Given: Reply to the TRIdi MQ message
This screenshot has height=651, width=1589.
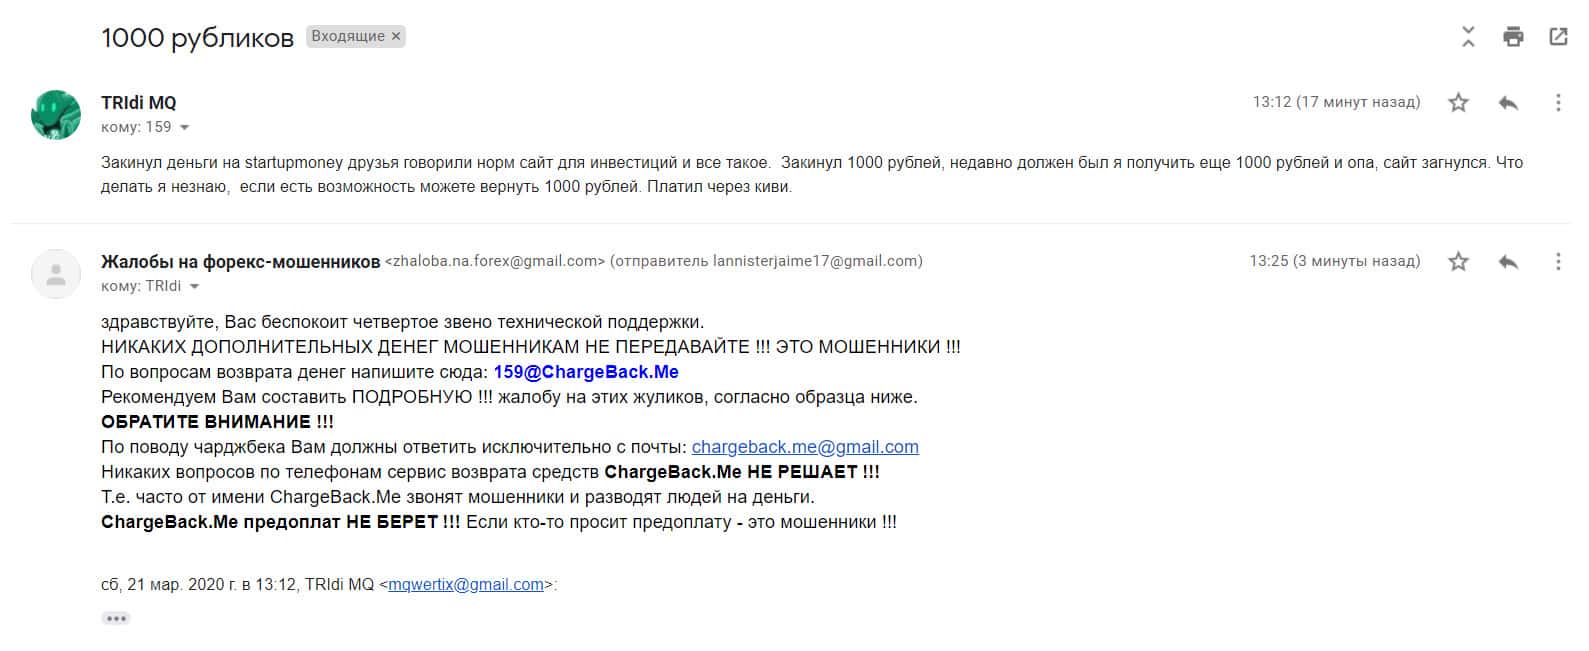Looking at the screenshot, I should click(1508, 102).
